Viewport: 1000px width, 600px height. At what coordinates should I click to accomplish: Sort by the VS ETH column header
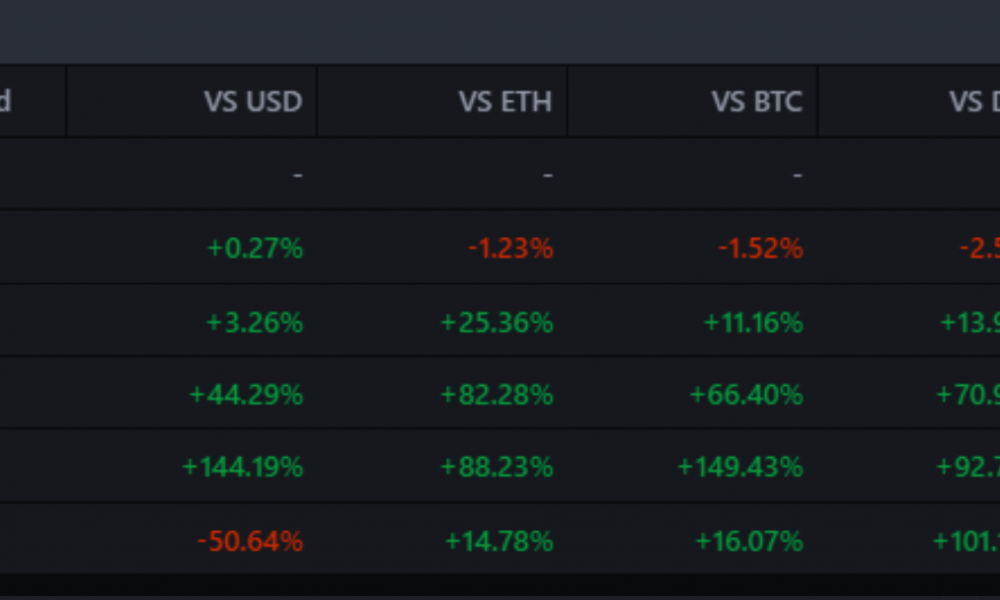coord(505,101)
